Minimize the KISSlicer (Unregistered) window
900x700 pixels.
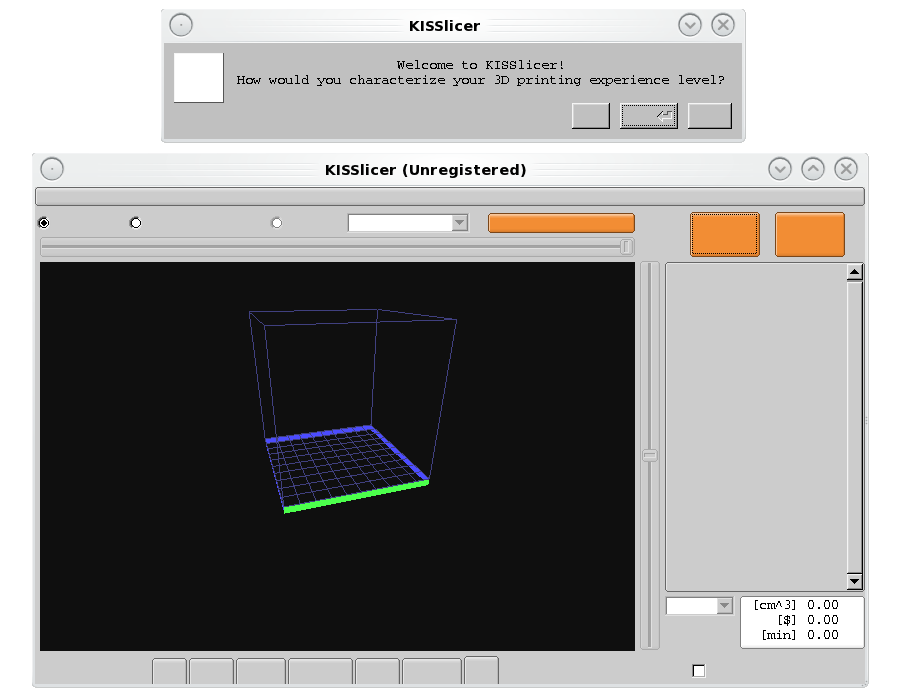click(780, 169)
